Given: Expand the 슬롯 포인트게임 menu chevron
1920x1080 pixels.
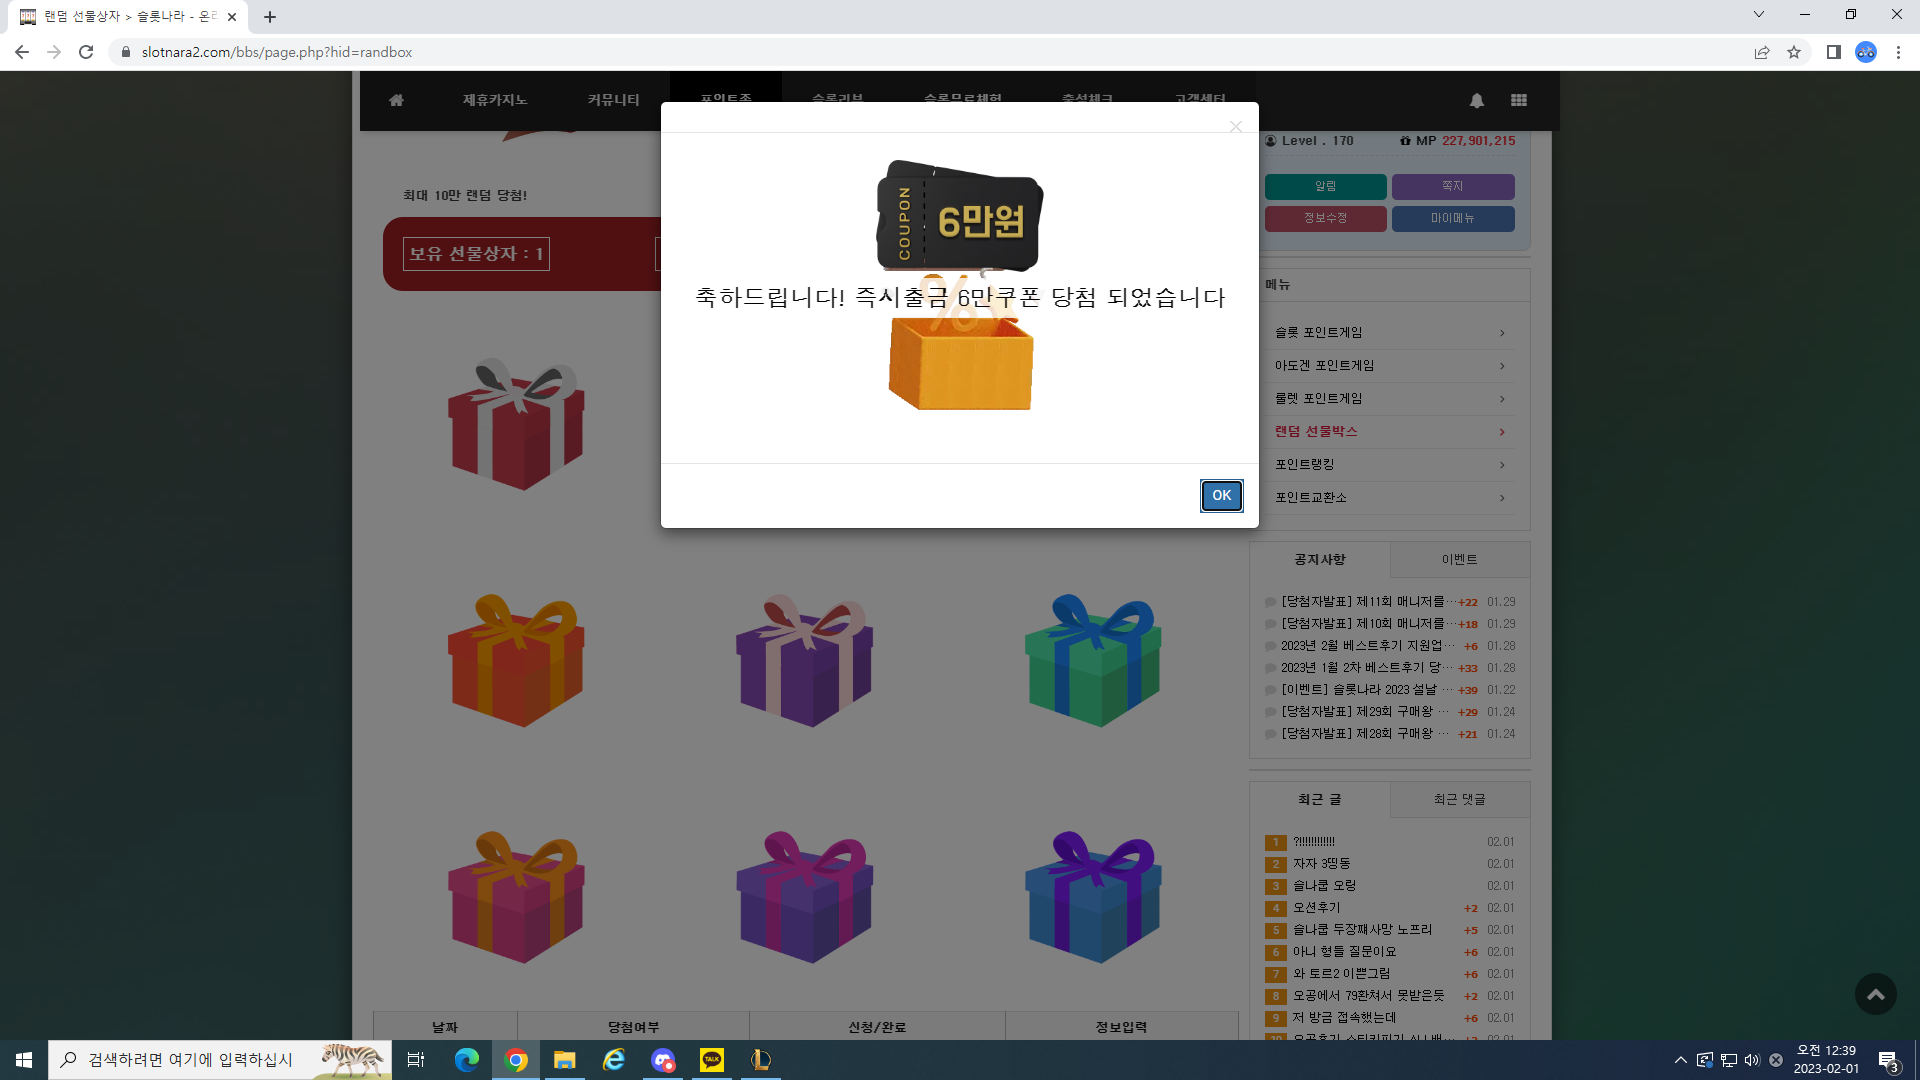Looking at the screenshot, I should (x=1502, y=333).
